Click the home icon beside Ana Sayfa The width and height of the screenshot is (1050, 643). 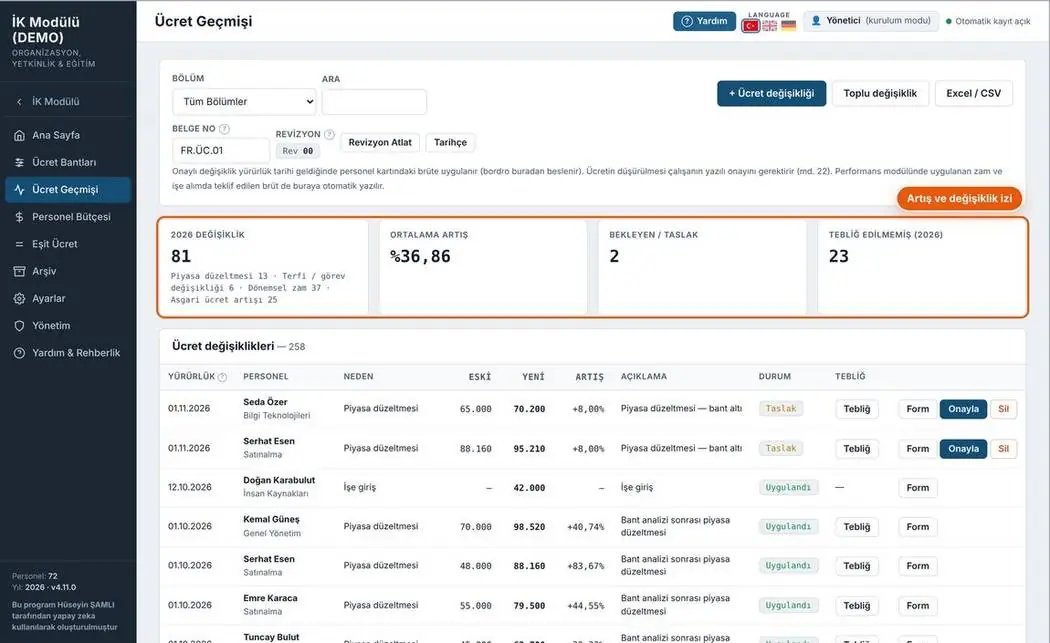click(19, 135)
